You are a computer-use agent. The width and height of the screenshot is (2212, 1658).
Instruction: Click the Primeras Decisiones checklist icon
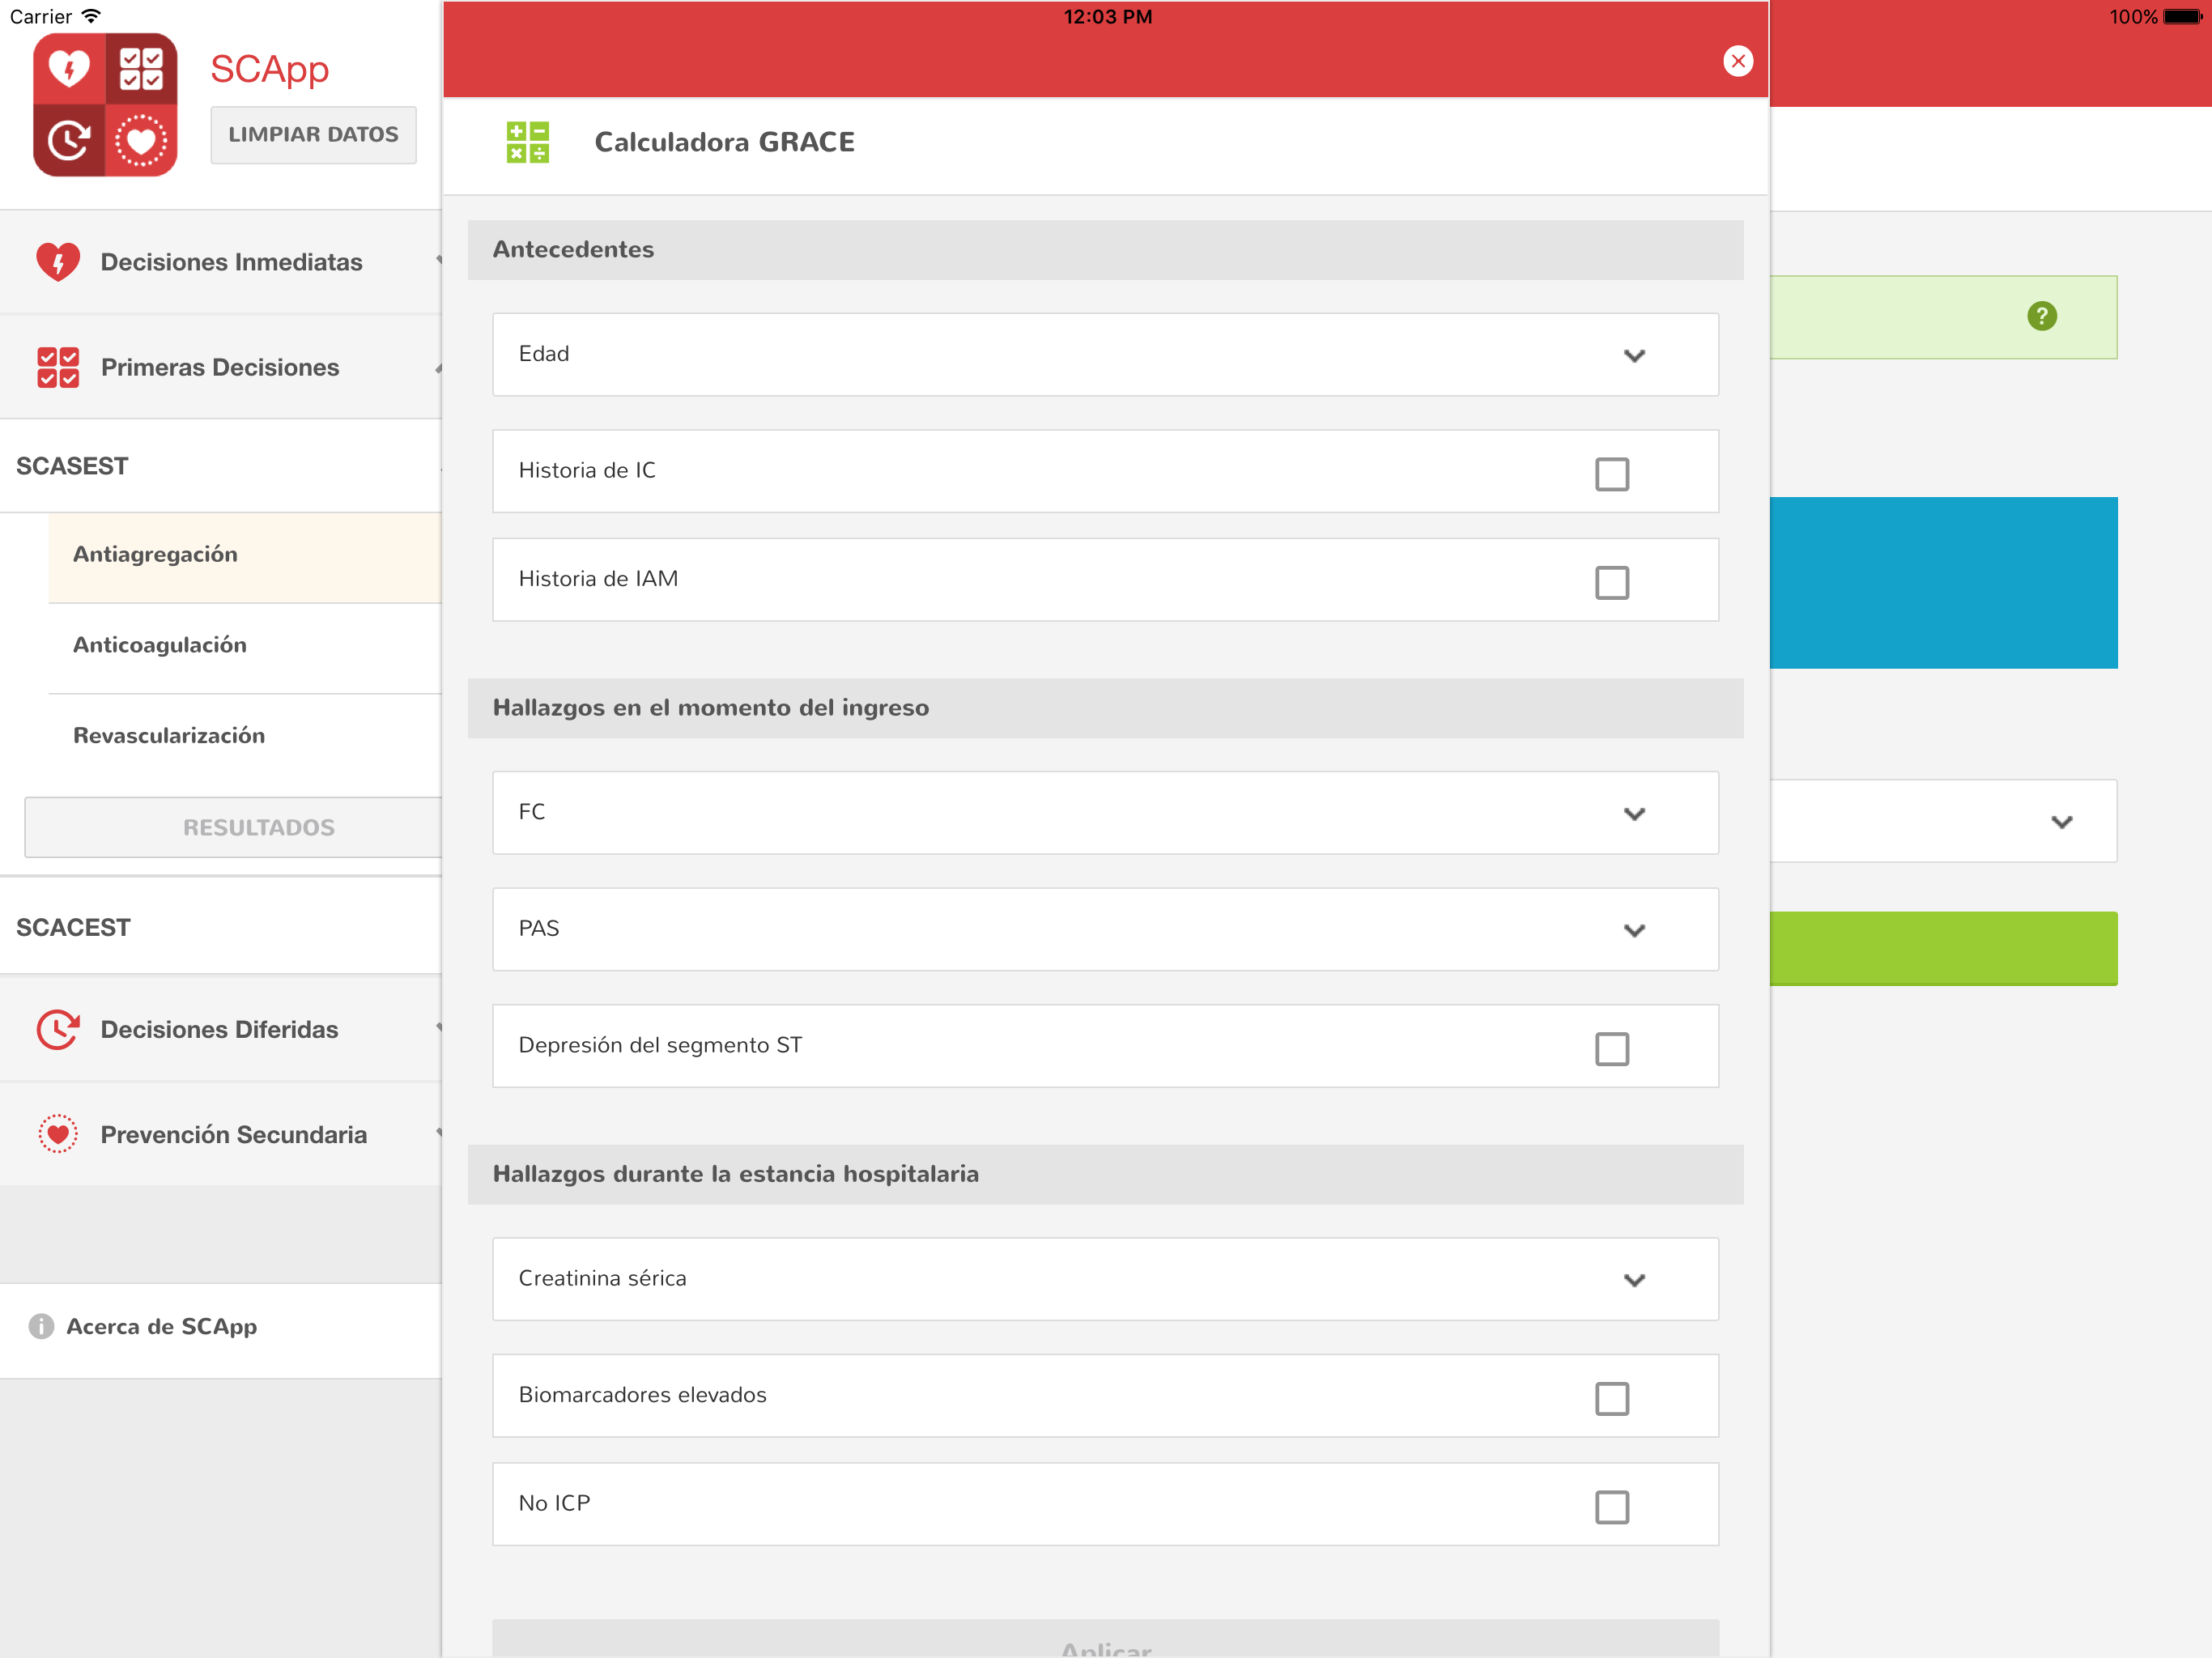(x=58, y=367)
